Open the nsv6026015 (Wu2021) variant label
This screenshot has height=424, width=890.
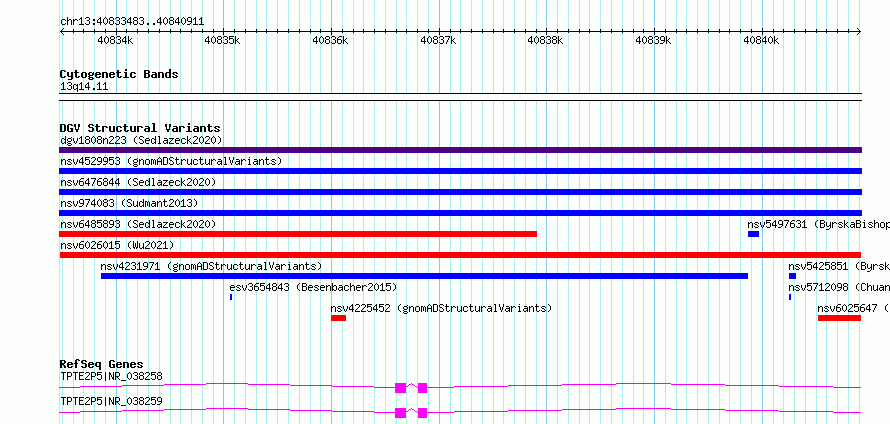117,245
